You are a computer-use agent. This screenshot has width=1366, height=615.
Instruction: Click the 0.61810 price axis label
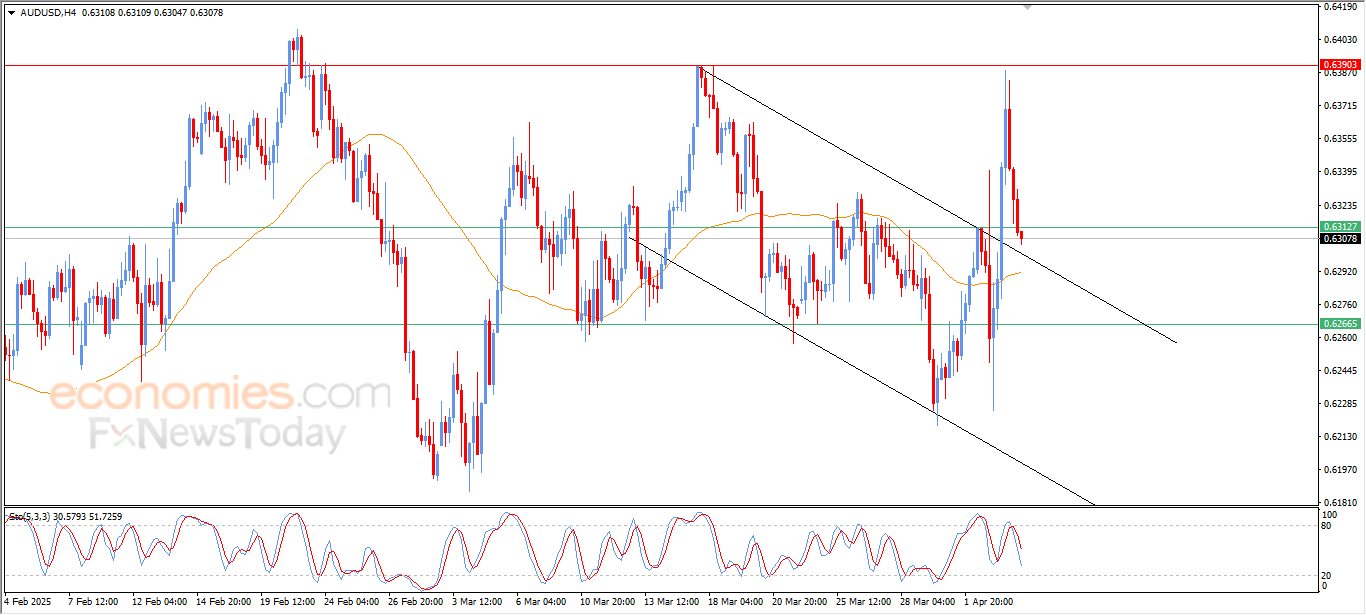tap(1340, 502)
